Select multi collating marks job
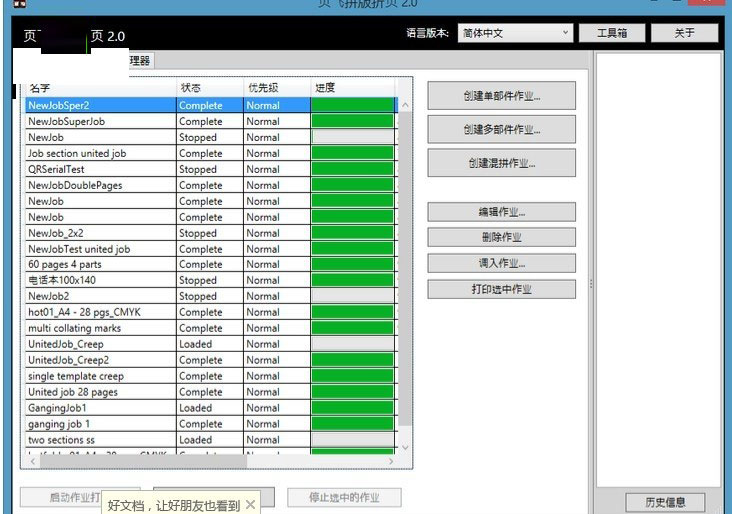Viewport: 732px width, 514px height. pyautogui.click(x=210, y=328)
